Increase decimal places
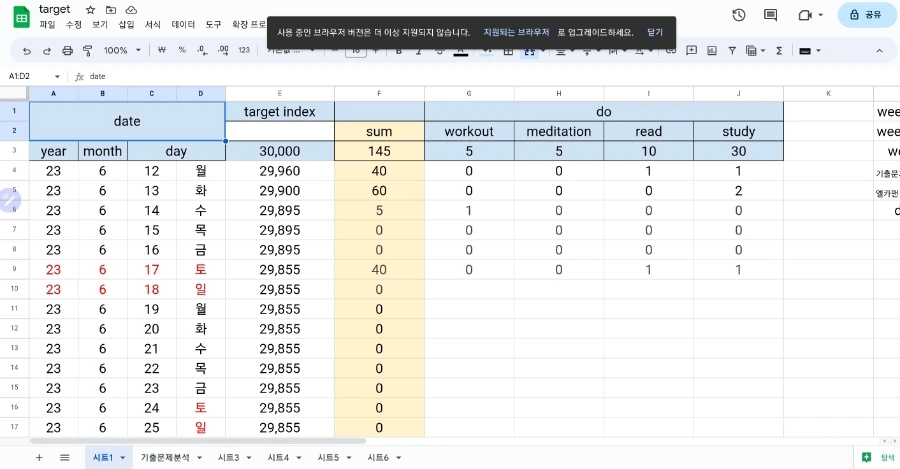Viewport: 900px width, 469px height. coord(223,51)
